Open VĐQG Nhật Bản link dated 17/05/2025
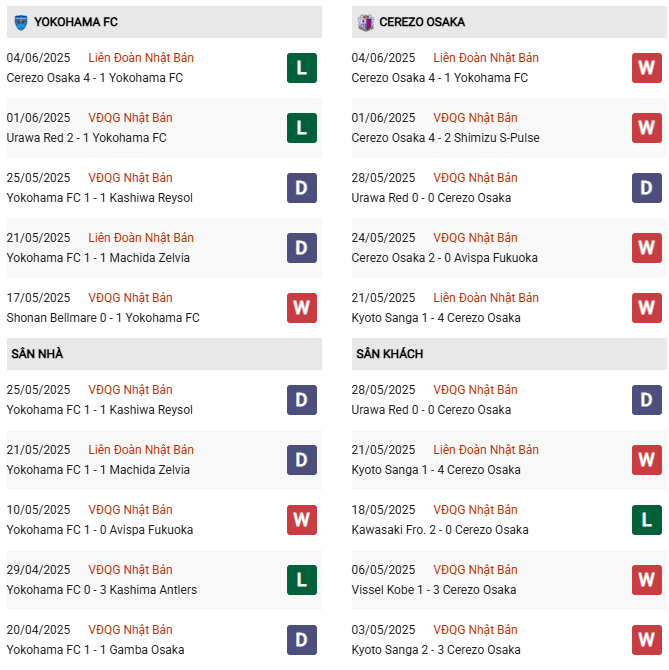The height and width of the screenshot is (670, 669). [130, 297]
